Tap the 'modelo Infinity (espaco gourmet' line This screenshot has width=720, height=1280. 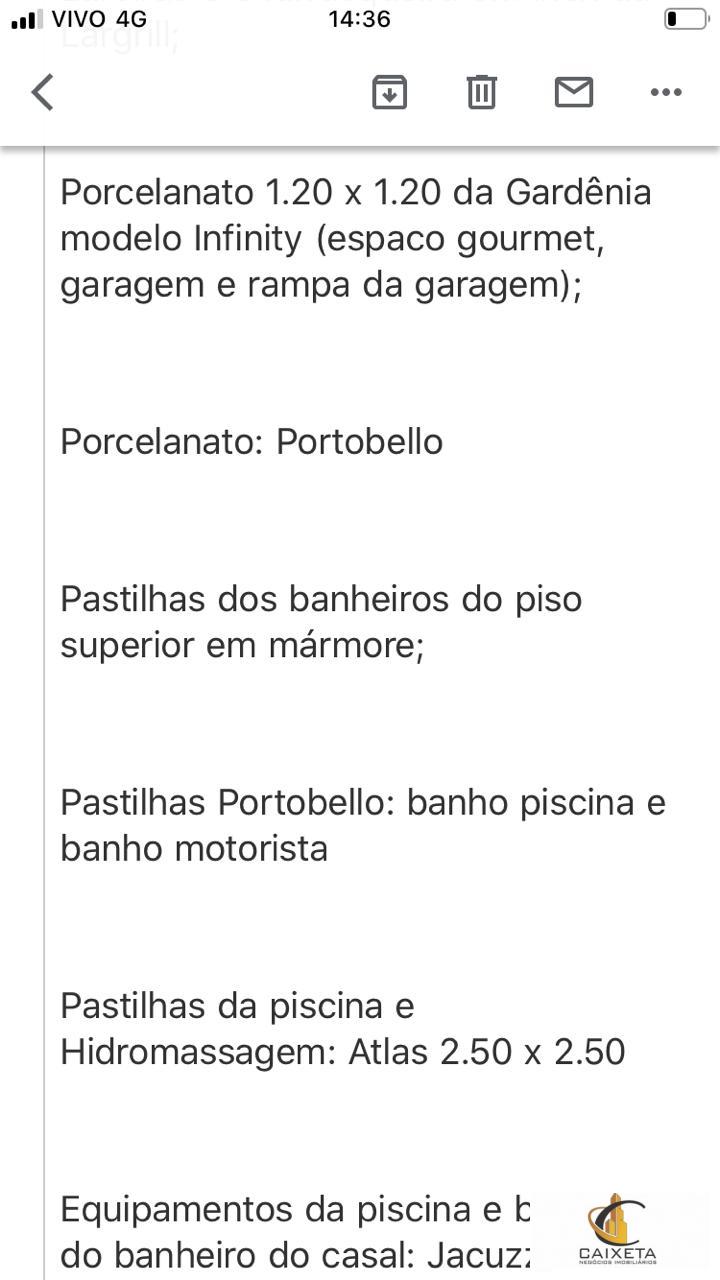(331, 239)
